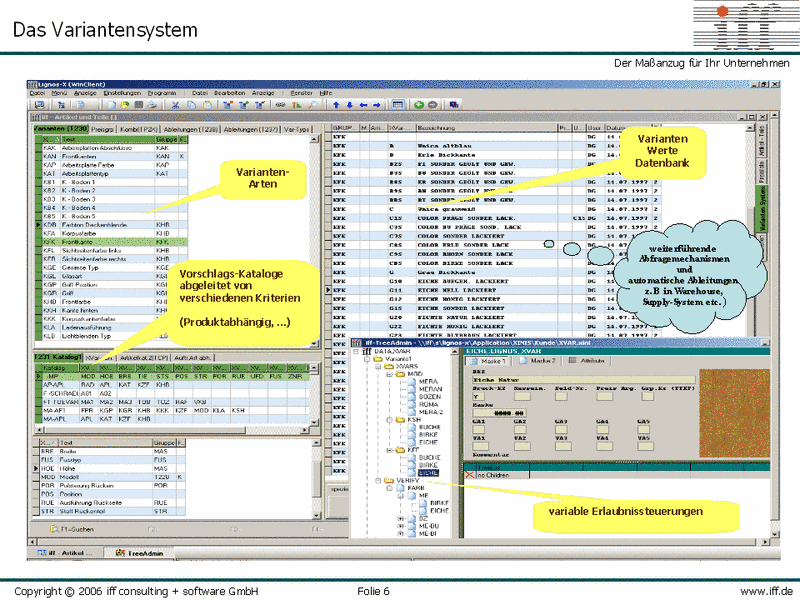Collapse the XVARS folder in tree
The image size is (800, 600).
pyautogui.click(x=378, y=366)
